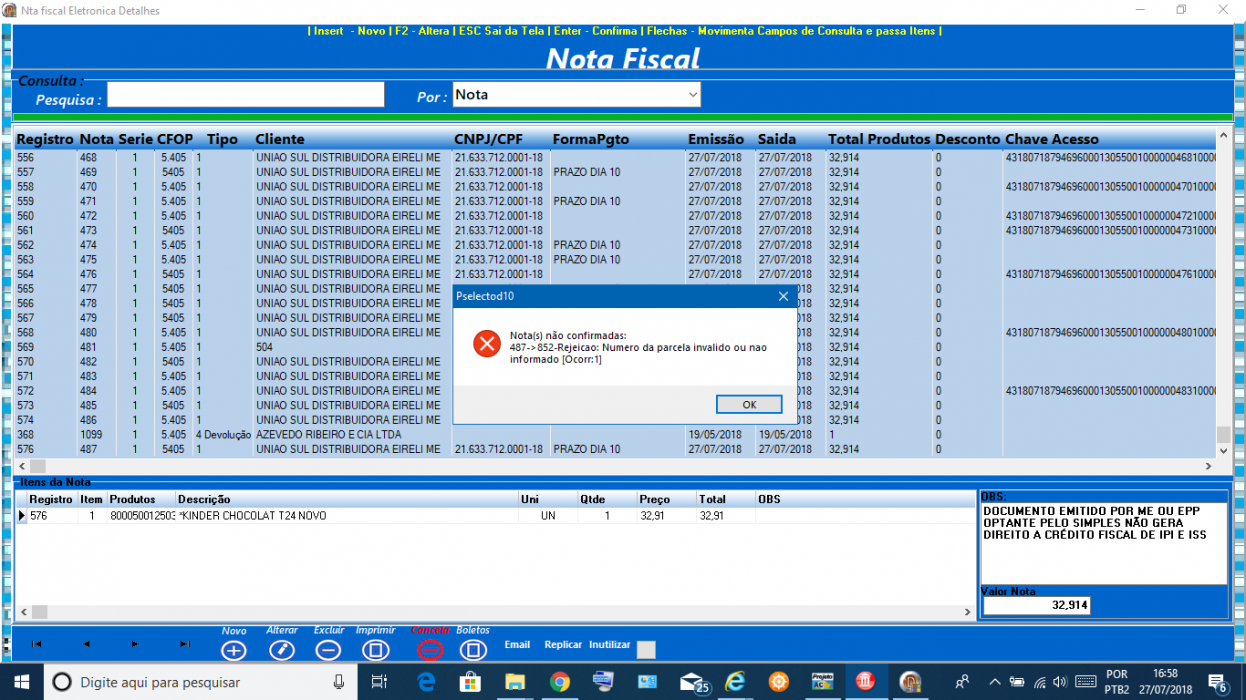Go to last record navigation arrow
The image size is (1246, 700).
[184, 644]
